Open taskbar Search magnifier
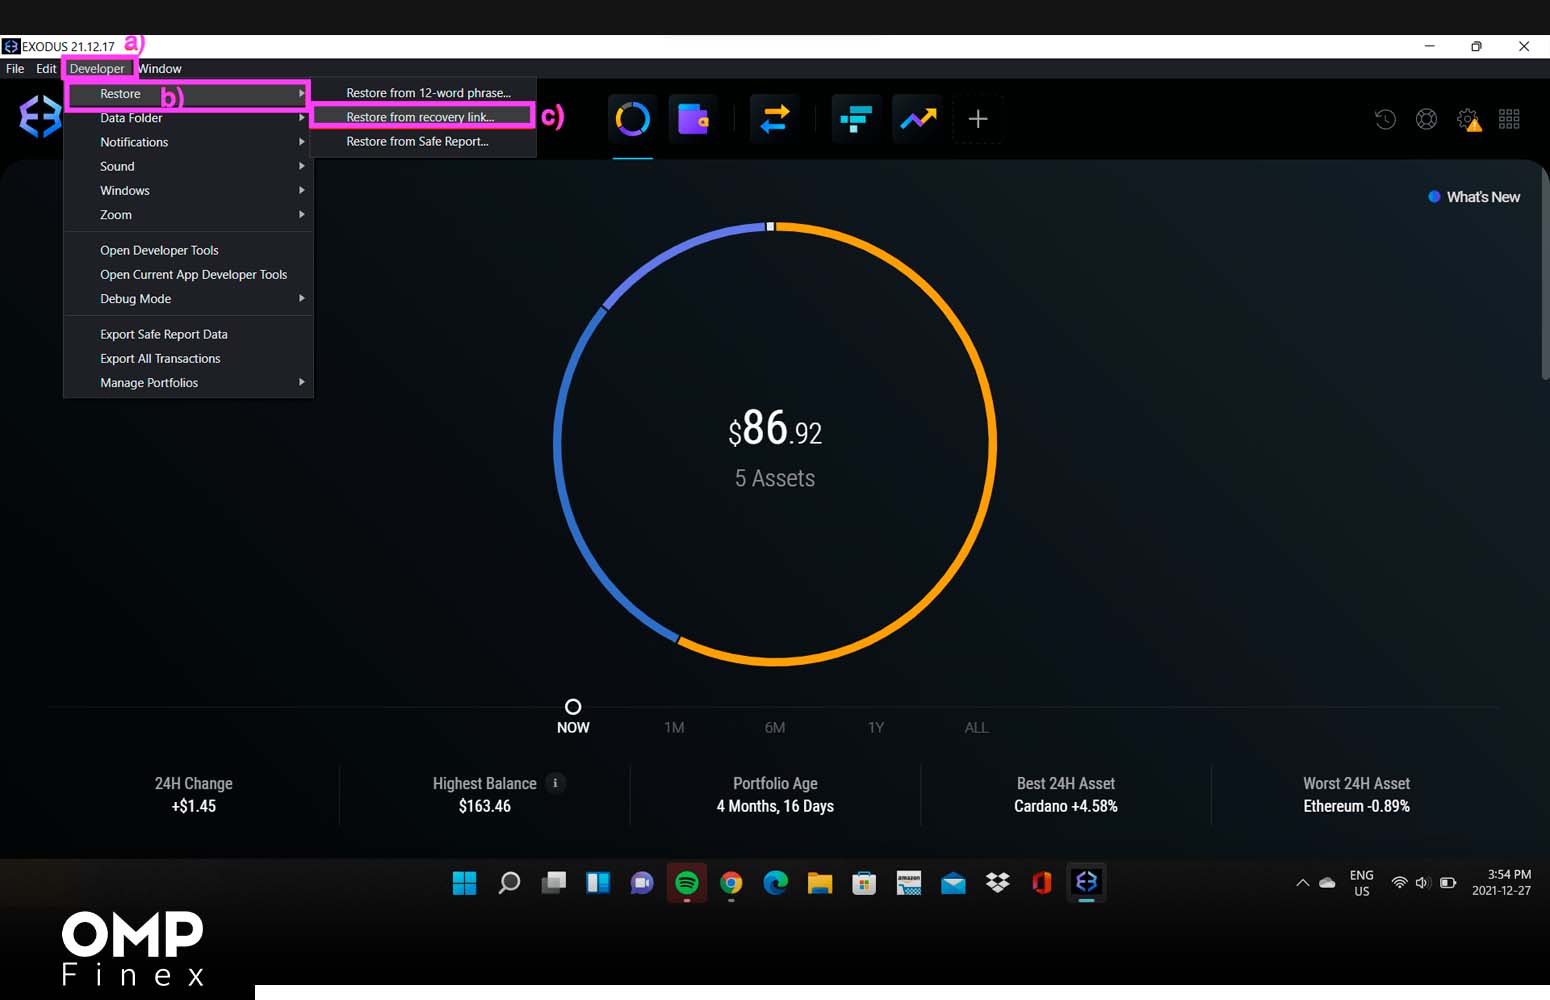This screenshot has height=1000, width=1550. tap(509, 883)
